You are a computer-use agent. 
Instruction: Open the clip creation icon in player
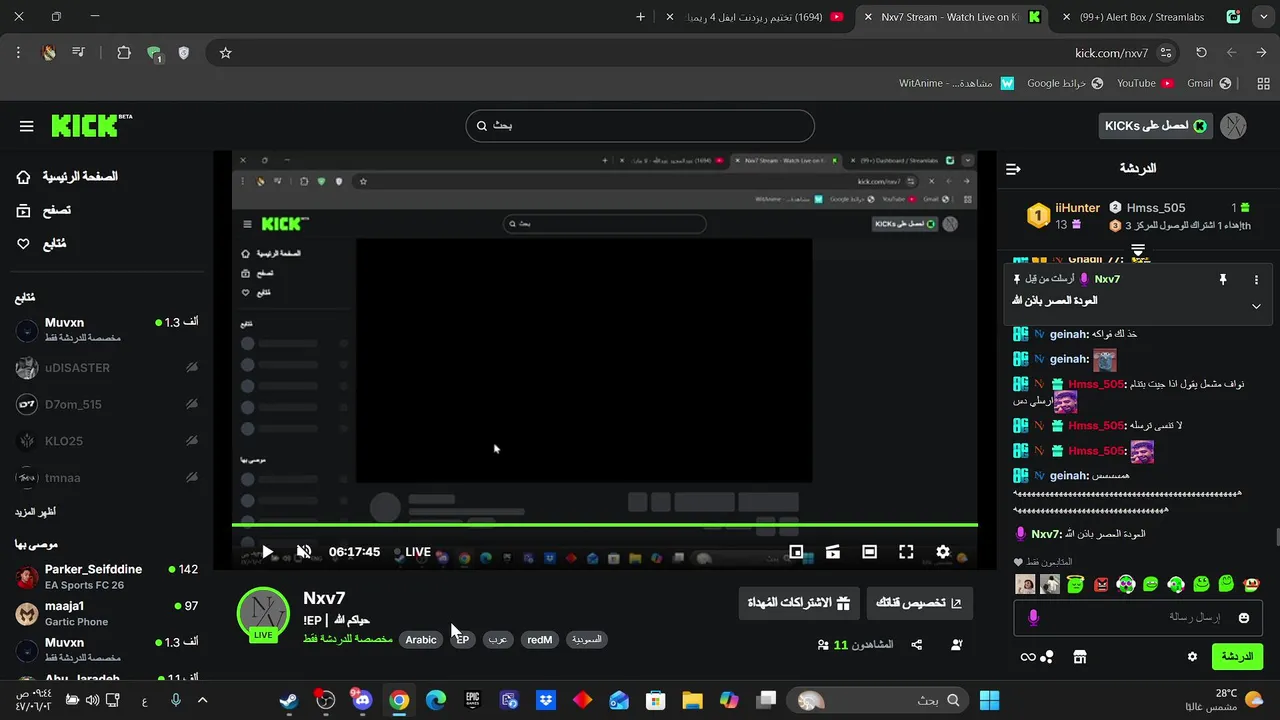pyautogui.click(x=833, y=552)
